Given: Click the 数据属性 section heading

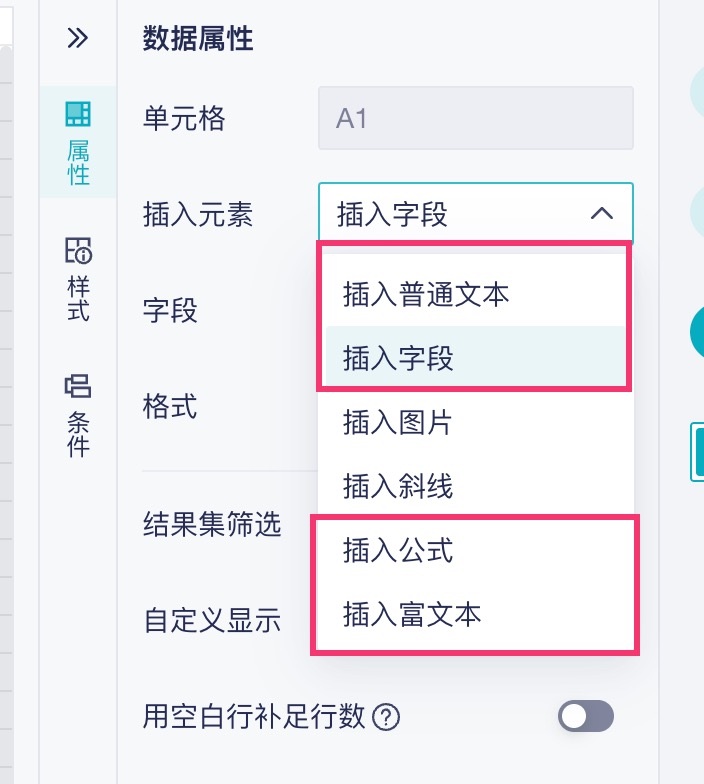Looking at the screenshot, I should click(x=198, y=39).
